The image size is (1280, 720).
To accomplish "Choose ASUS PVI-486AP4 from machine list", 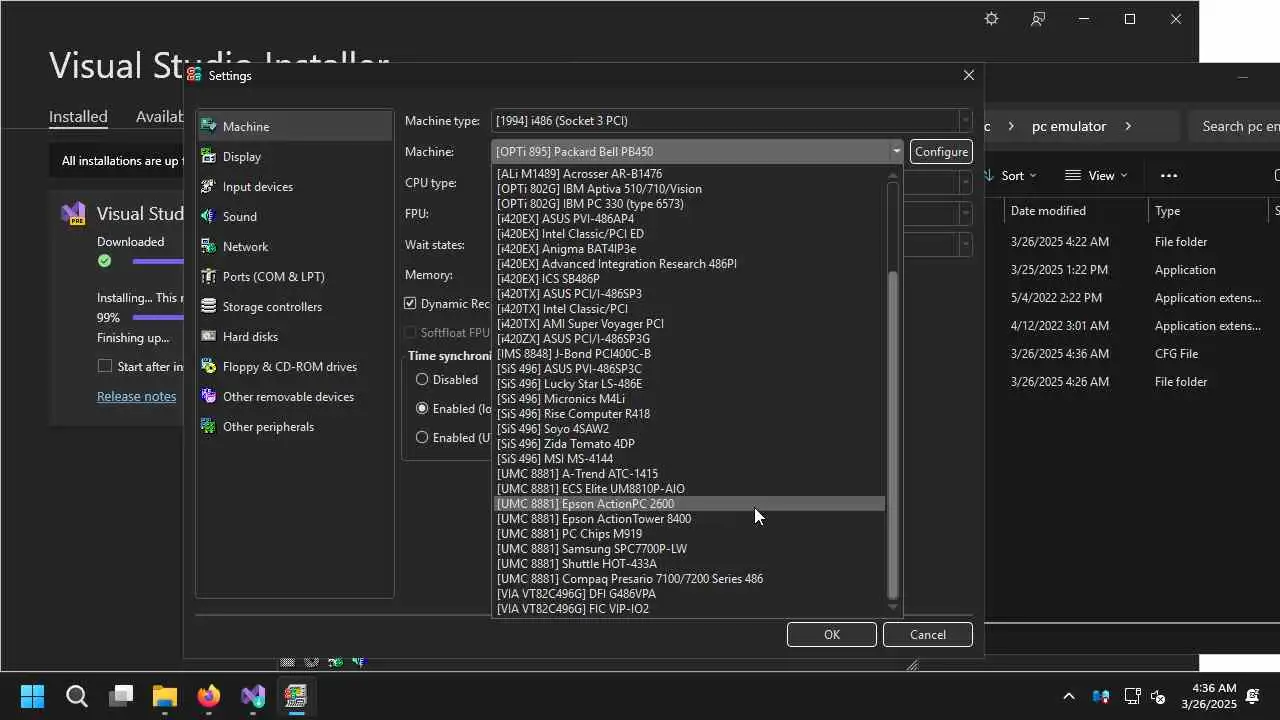I will (690, 219).
